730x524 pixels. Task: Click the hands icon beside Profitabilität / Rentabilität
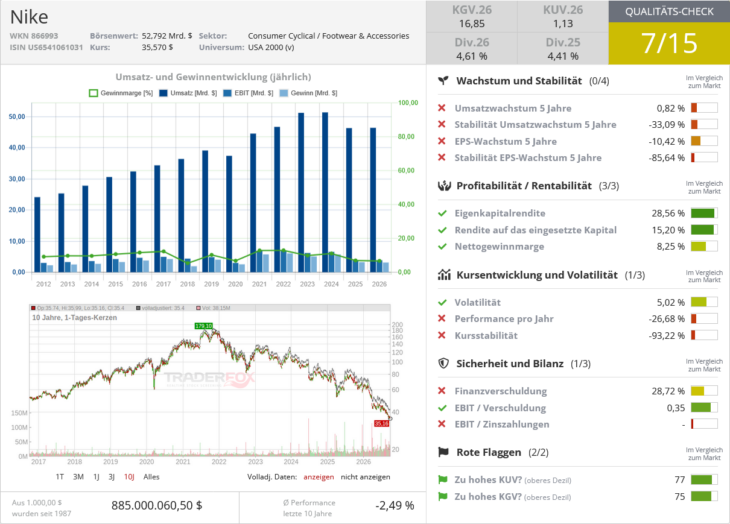tap(444, 186)
